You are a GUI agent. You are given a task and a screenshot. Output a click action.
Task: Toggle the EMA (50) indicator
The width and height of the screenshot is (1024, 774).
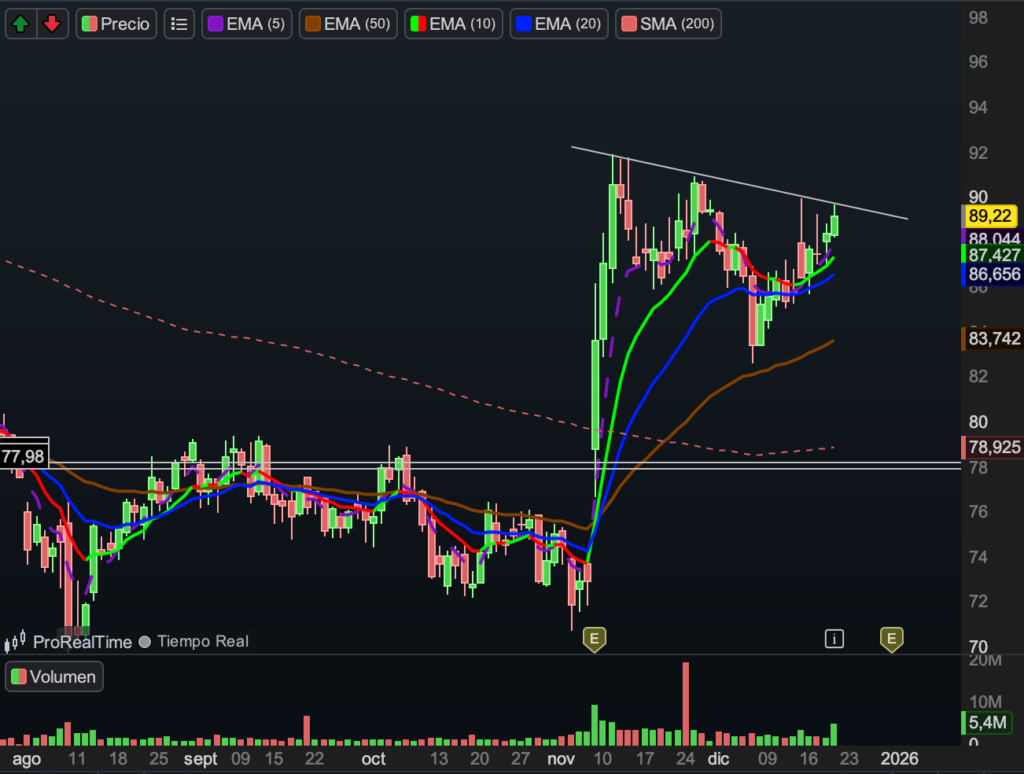[349, 24]
